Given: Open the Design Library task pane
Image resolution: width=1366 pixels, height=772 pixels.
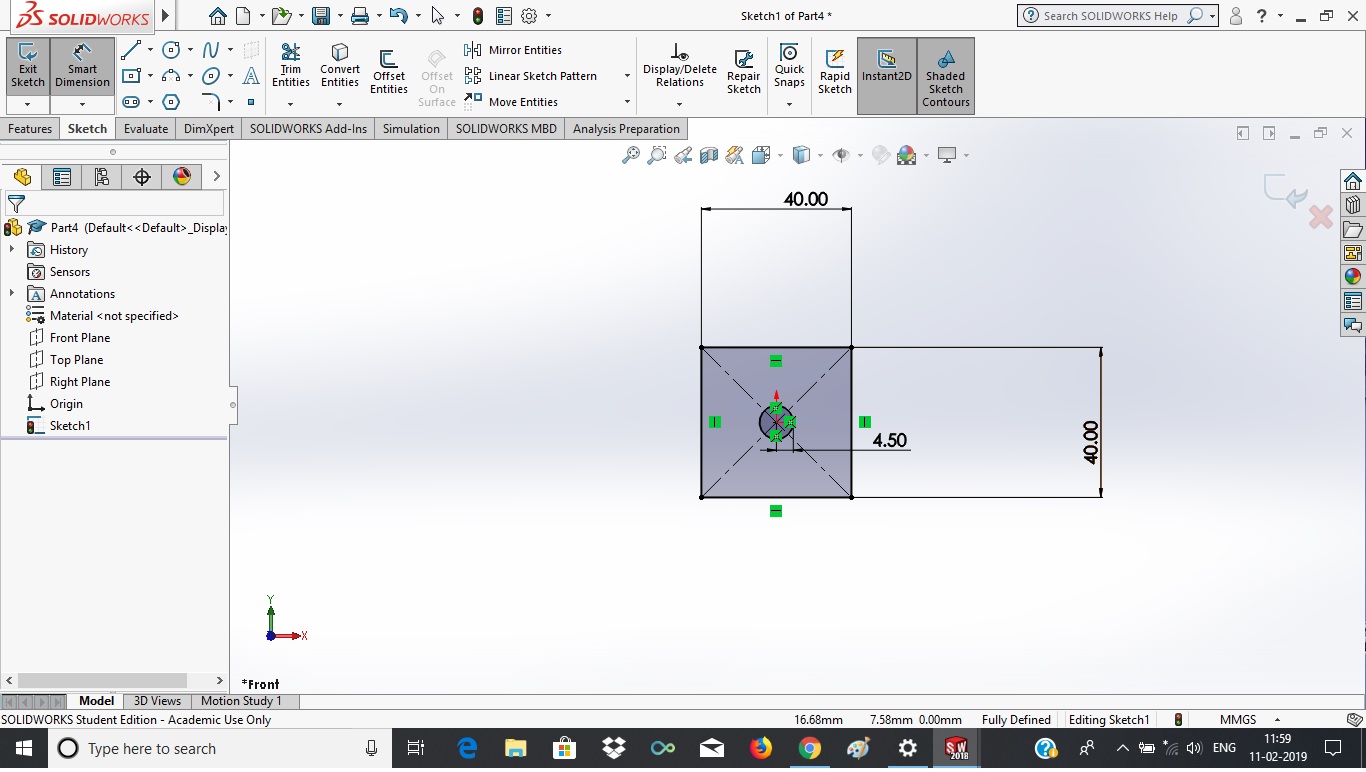Looking at the screenshot, I should click(1353, 205).
